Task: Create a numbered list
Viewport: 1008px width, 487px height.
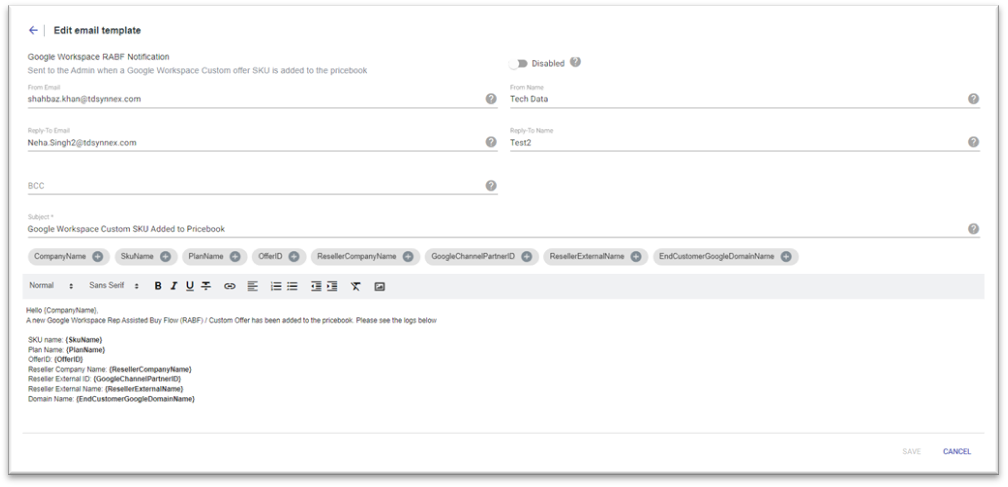Action: [276, 287]
